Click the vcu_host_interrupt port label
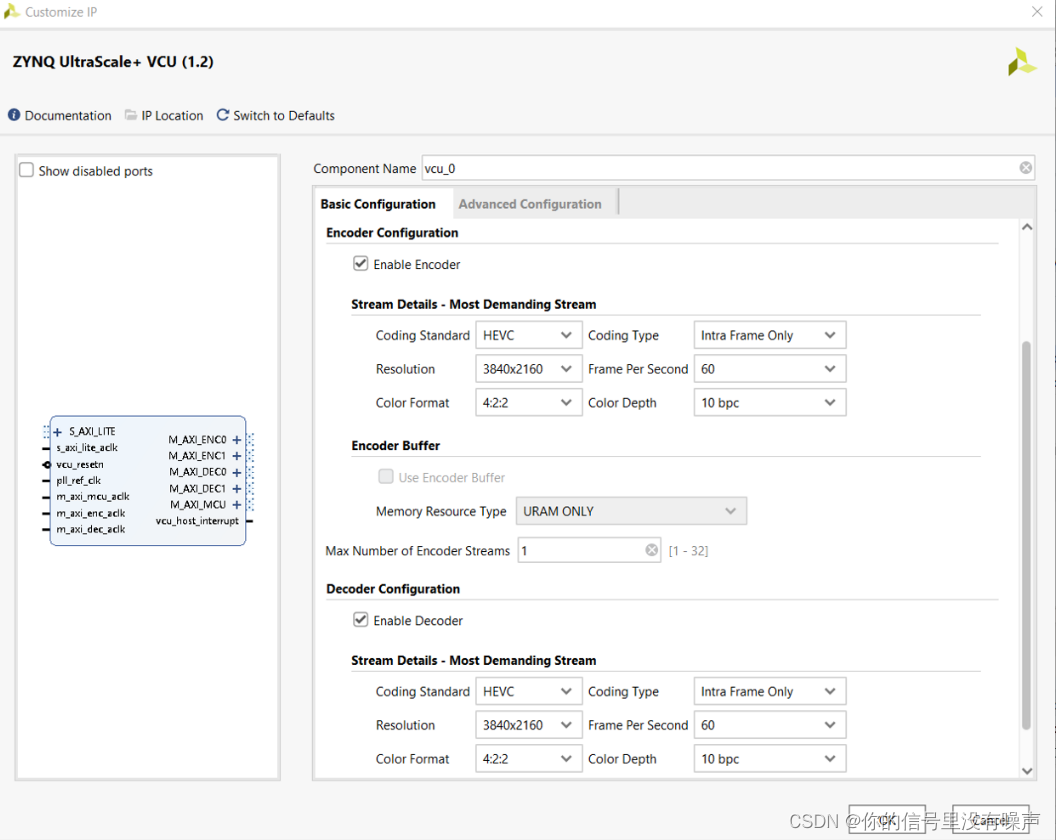 [197, 521]
